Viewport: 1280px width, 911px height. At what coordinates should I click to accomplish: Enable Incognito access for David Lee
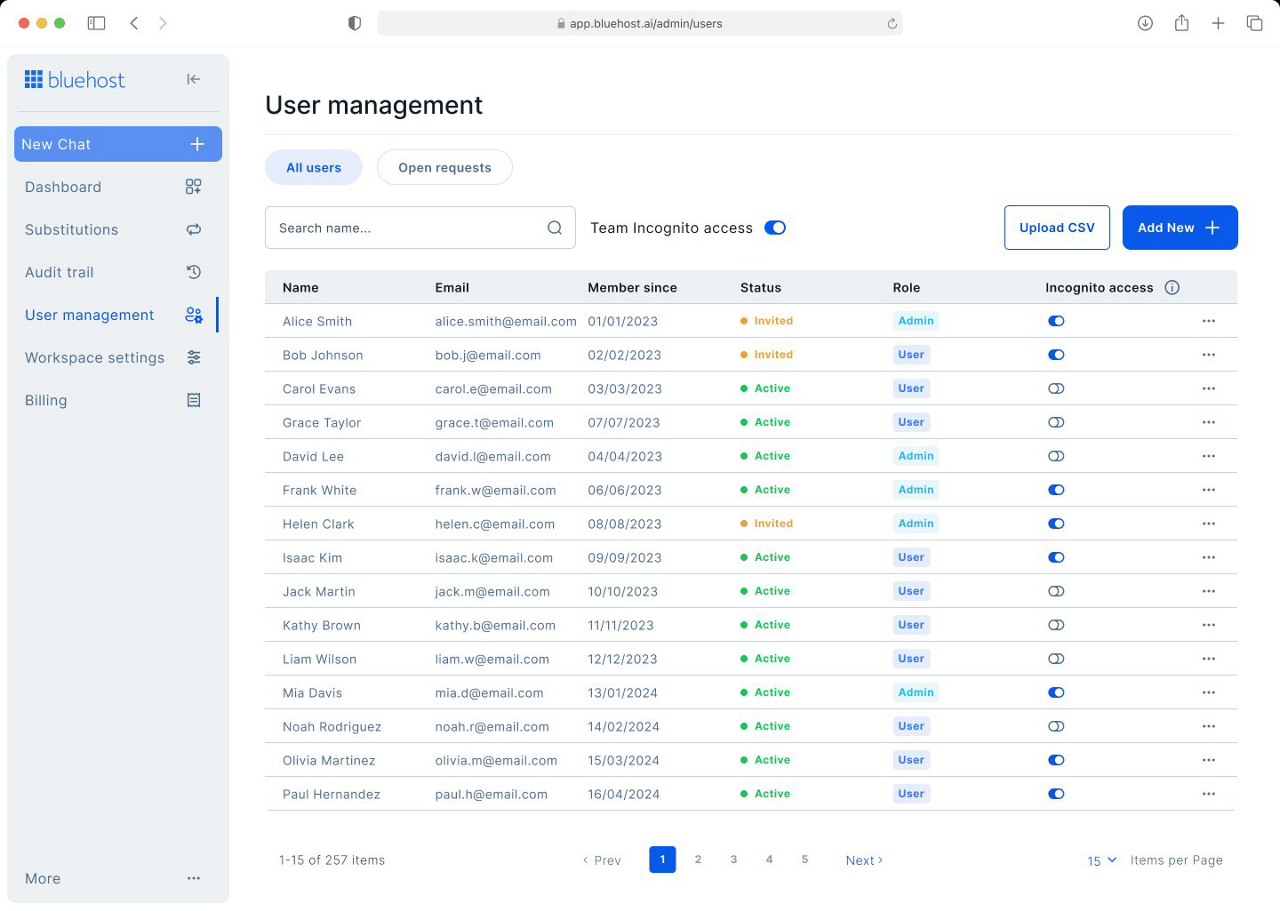(x=1056, y=456)
